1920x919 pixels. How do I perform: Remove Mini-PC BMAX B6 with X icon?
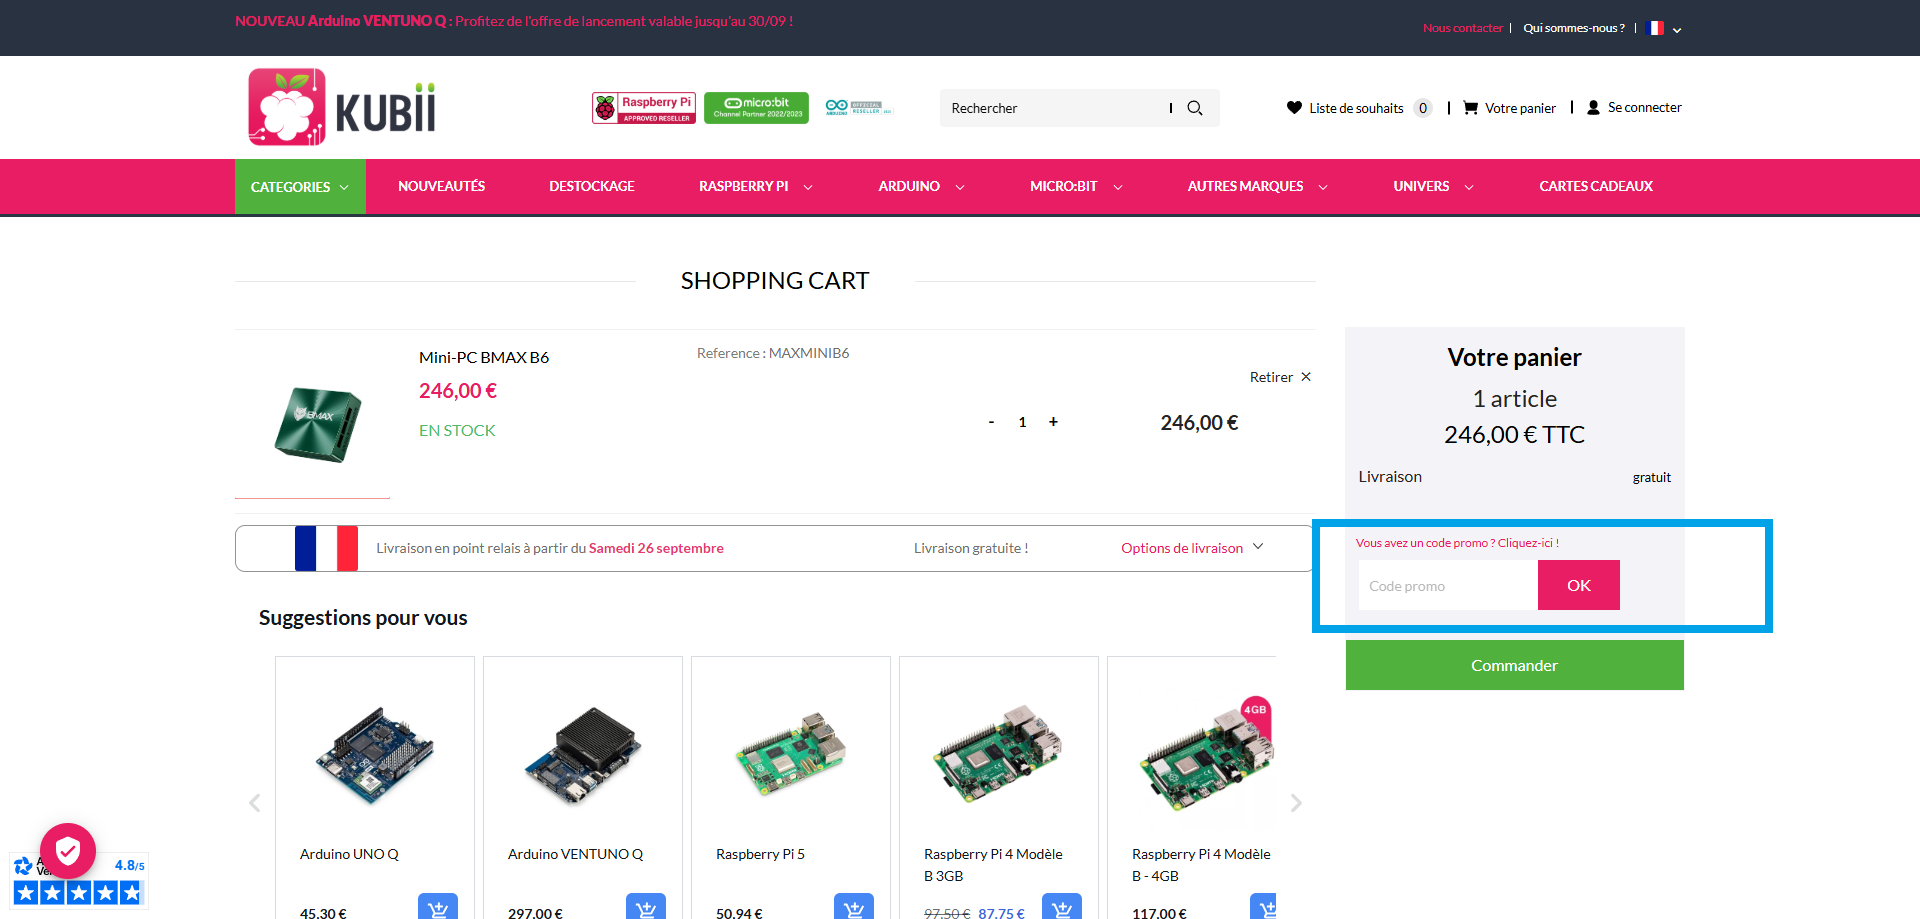[x=1306, y=377]
